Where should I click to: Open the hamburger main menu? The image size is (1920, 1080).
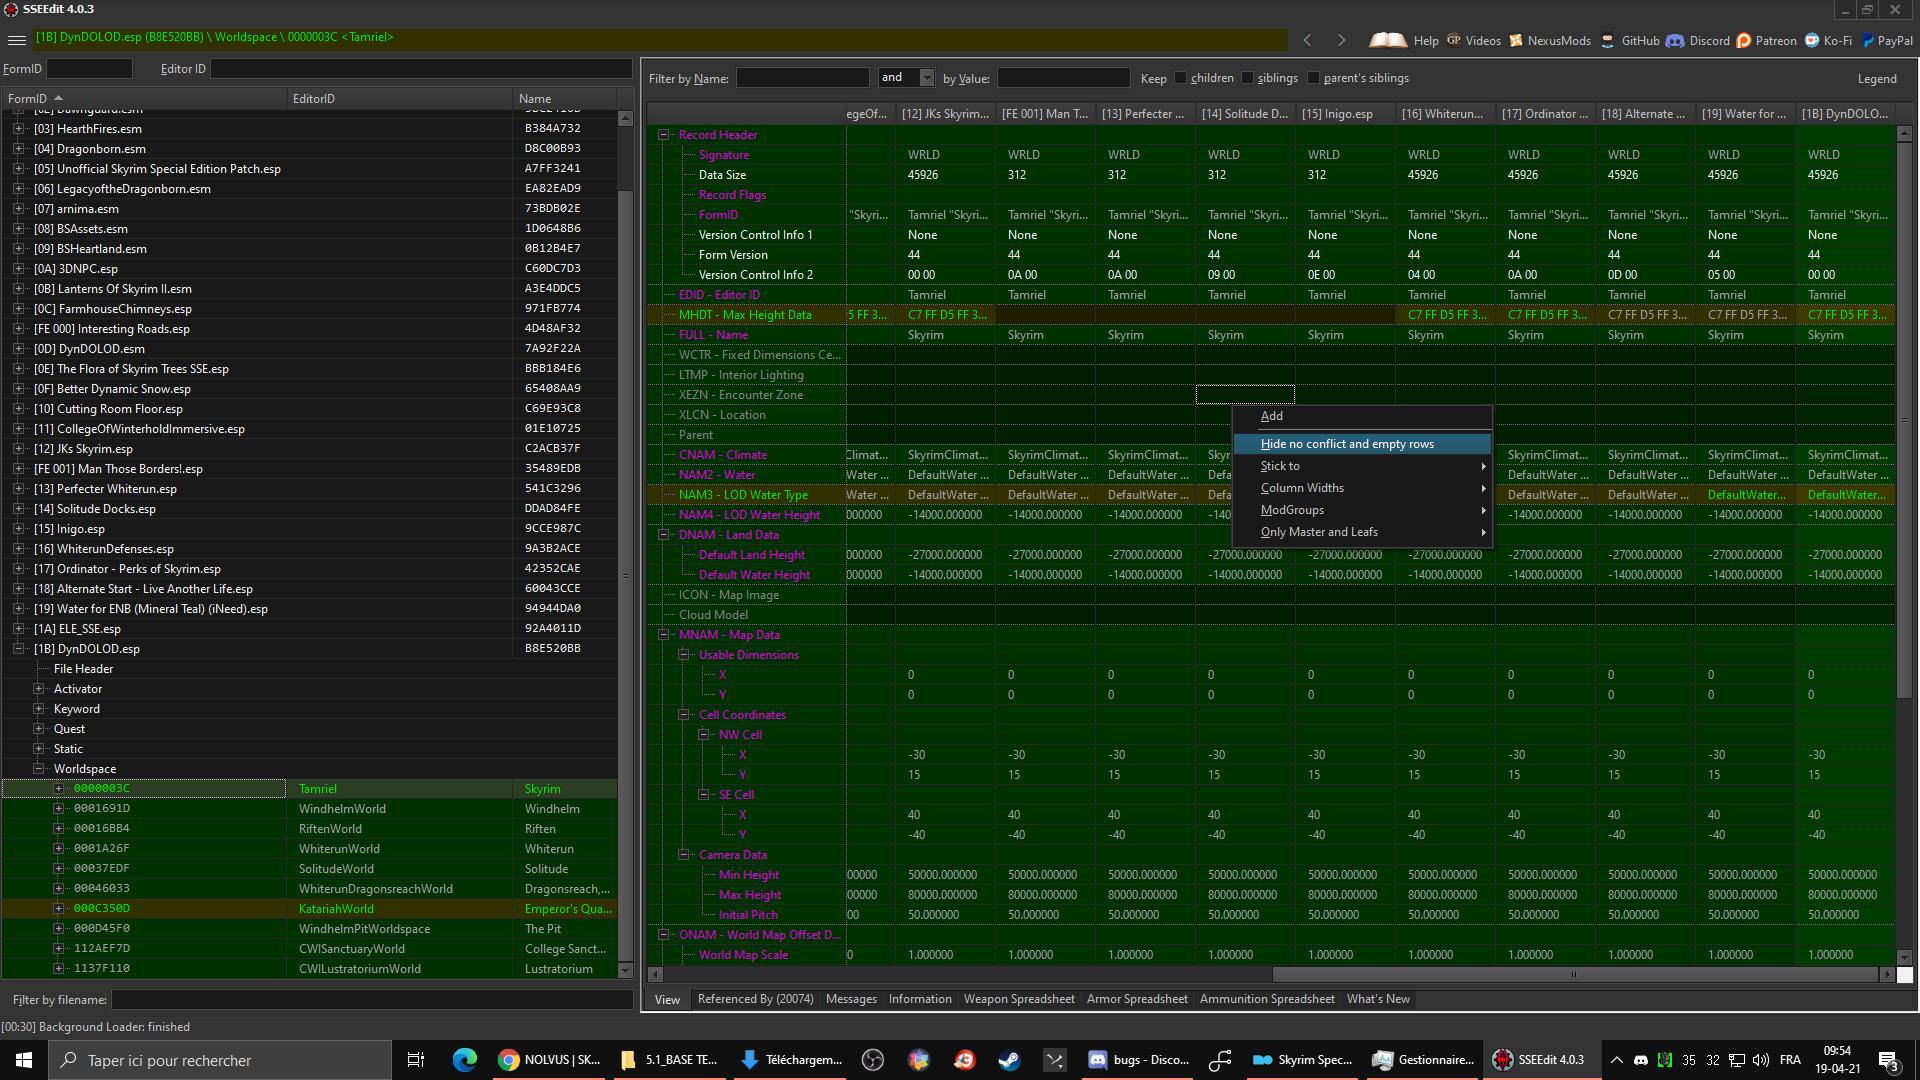(16, 40)
